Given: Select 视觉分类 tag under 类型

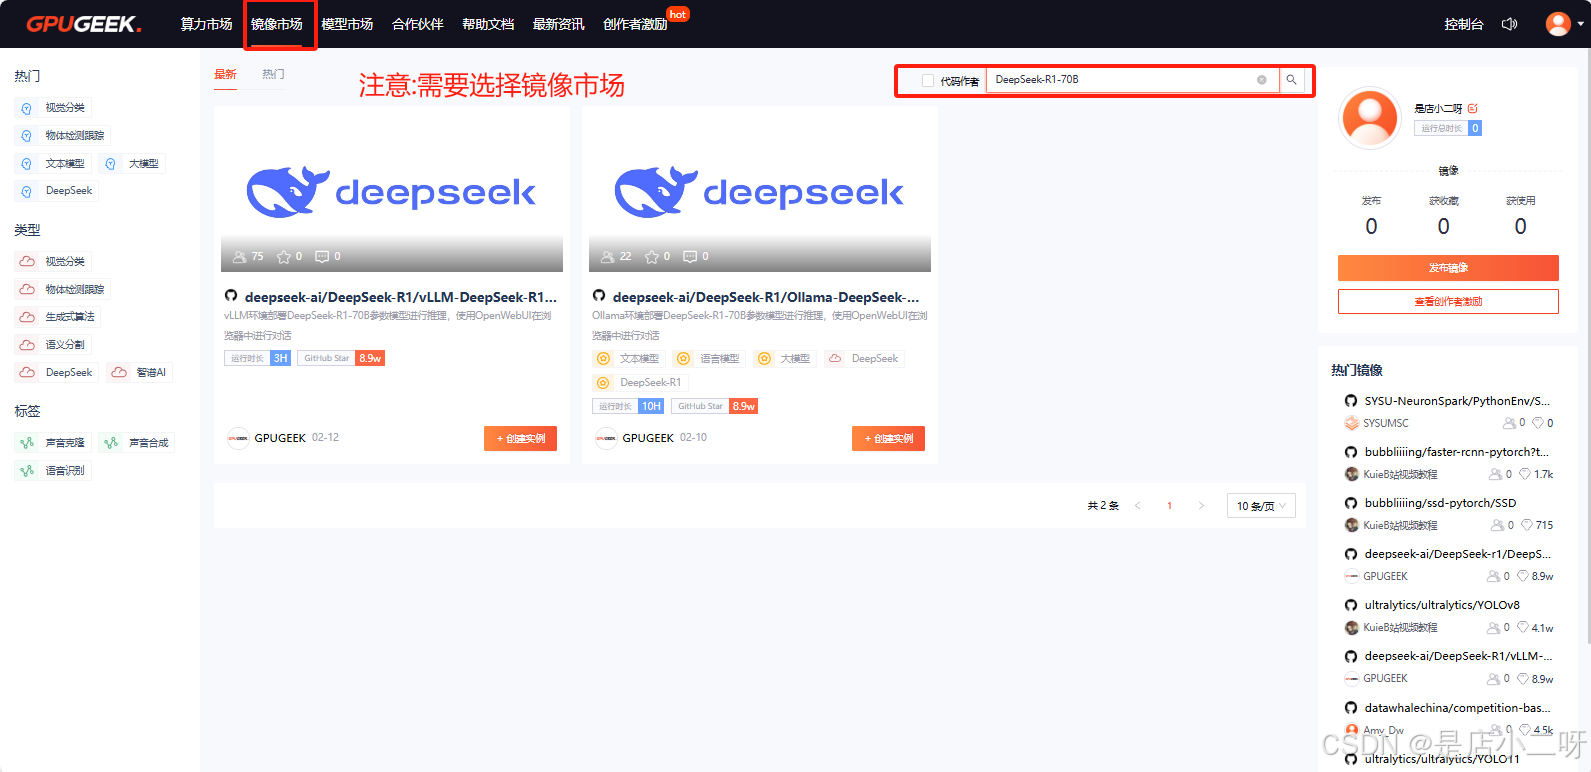Looking at the screenshot, I should (x=54, y=262).
